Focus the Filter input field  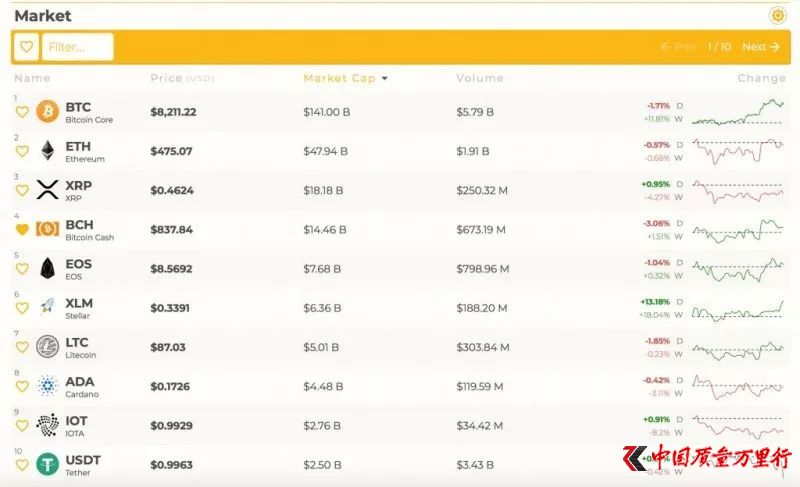pos(78,47)
